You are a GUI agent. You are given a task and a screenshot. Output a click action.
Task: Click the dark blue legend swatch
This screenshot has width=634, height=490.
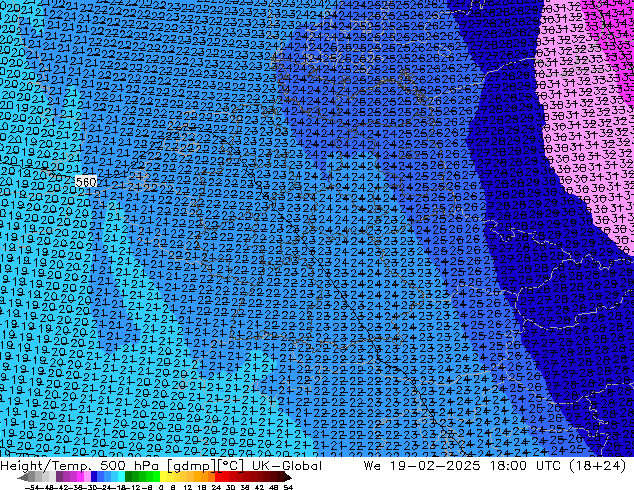click(94, 477)
